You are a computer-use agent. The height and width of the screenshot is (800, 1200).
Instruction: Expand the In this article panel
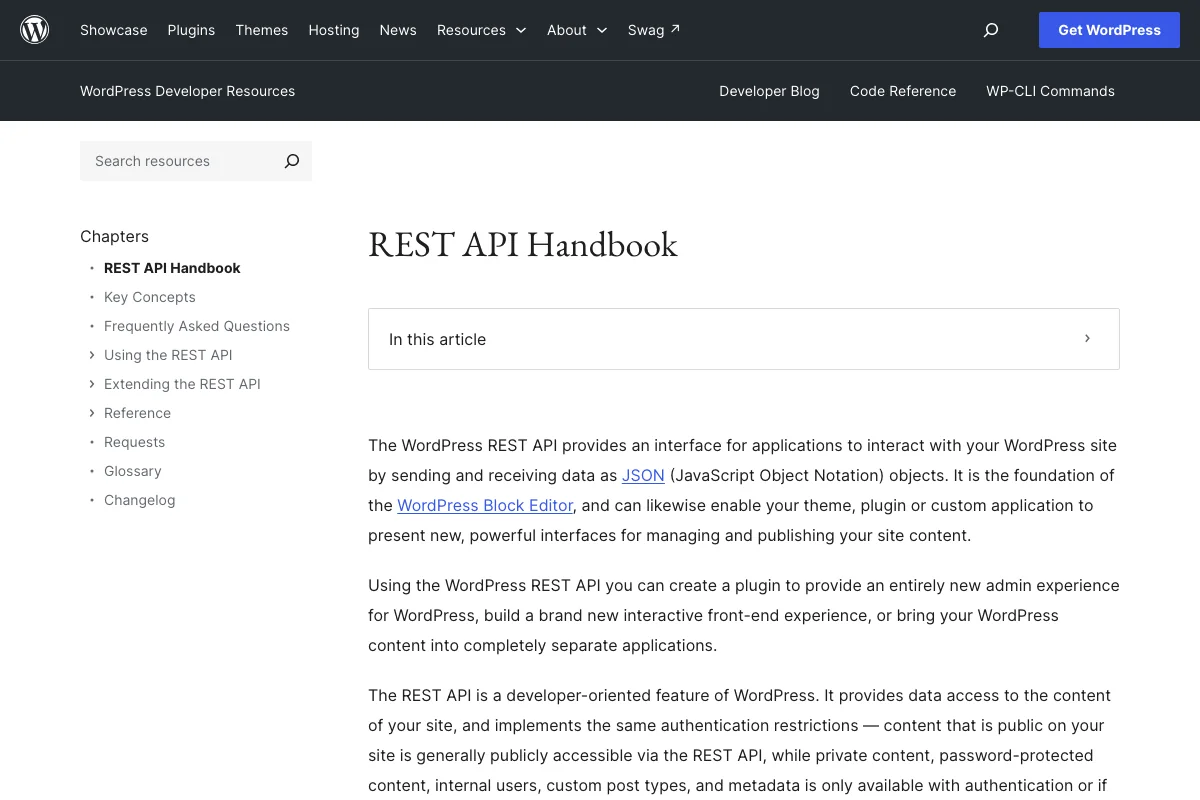744,339
